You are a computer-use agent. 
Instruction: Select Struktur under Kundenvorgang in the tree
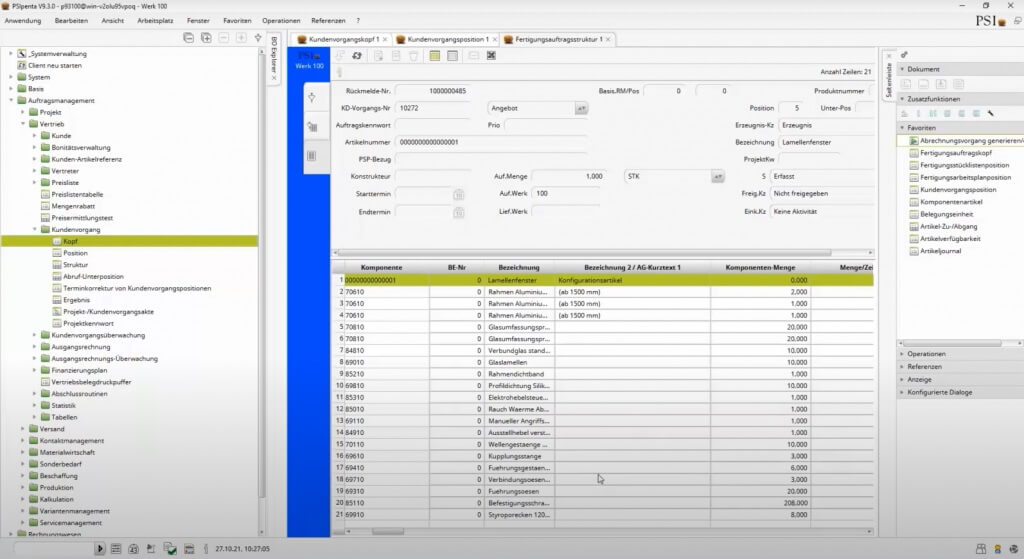pos(75,265)
